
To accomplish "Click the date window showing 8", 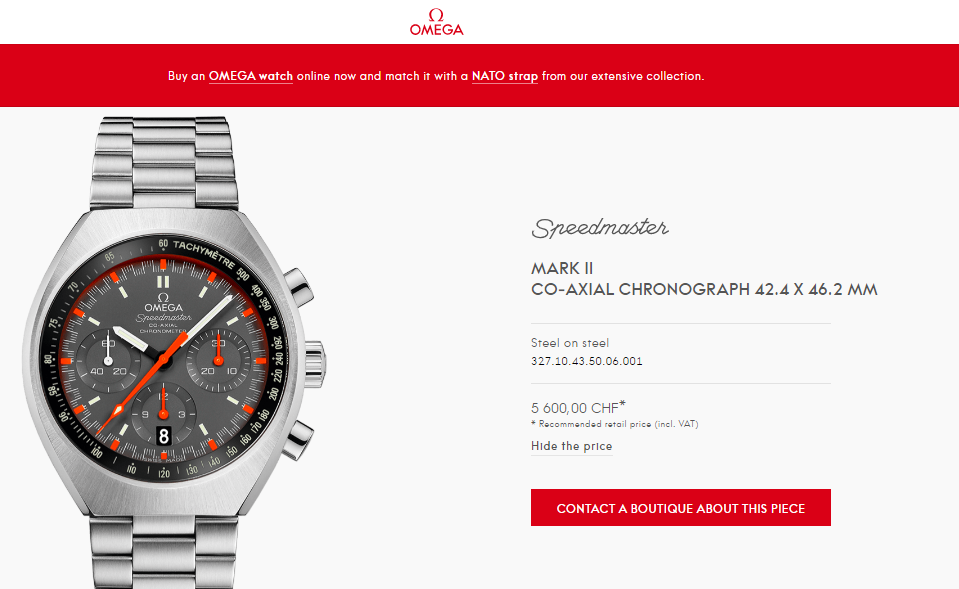I will click(163, 435).
